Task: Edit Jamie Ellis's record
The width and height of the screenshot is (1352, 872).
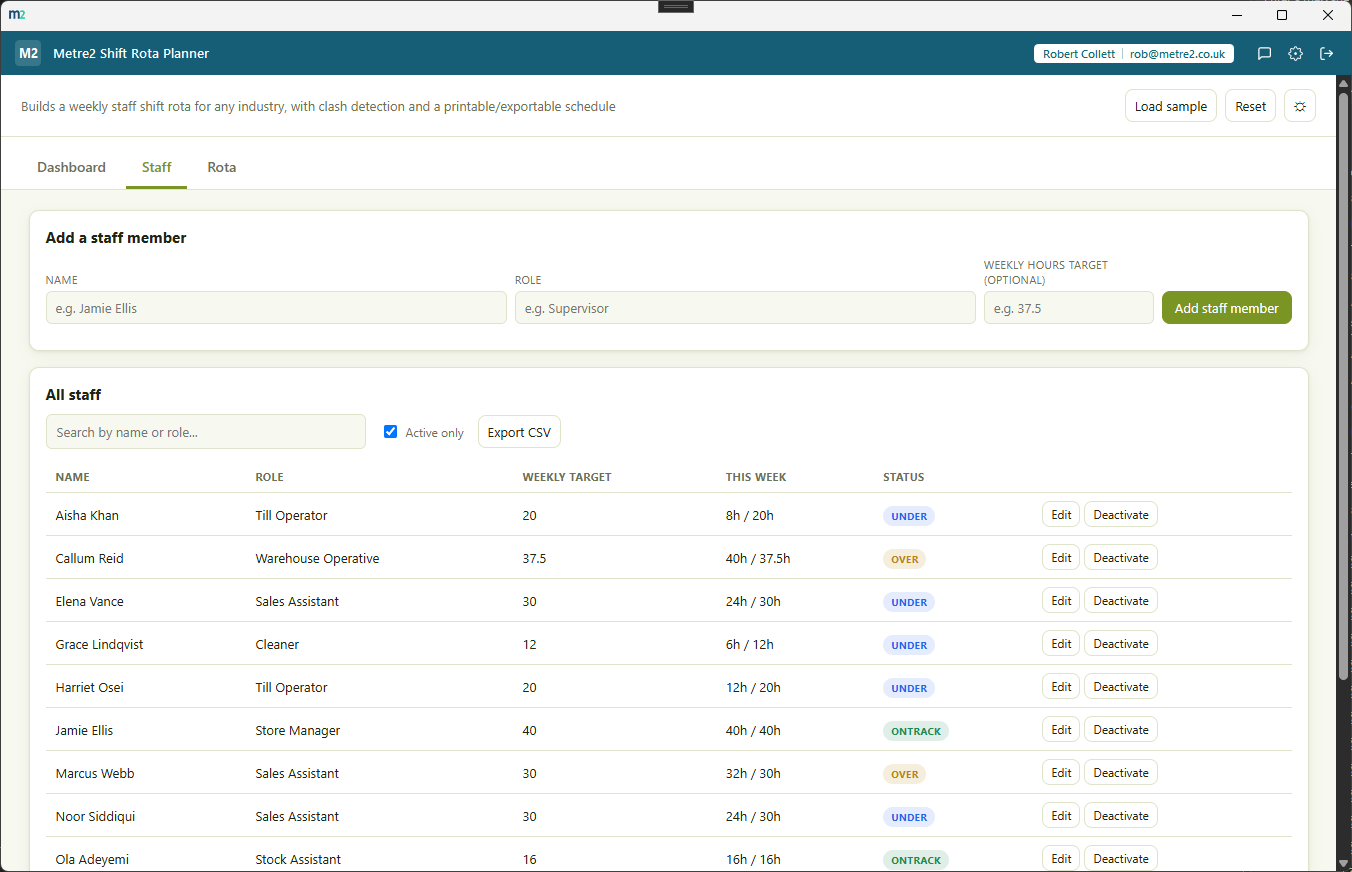Action: click(1061, 730)
